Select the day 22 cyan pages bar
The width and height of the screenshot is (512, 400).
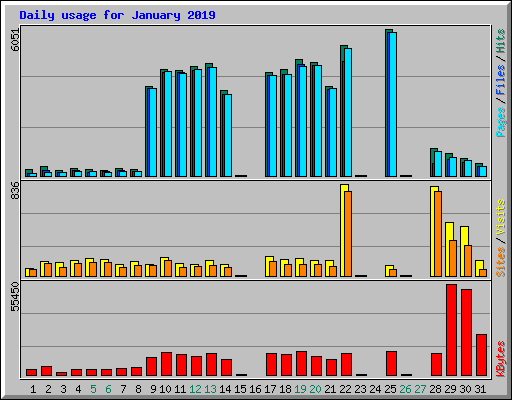tap(348, 112)
